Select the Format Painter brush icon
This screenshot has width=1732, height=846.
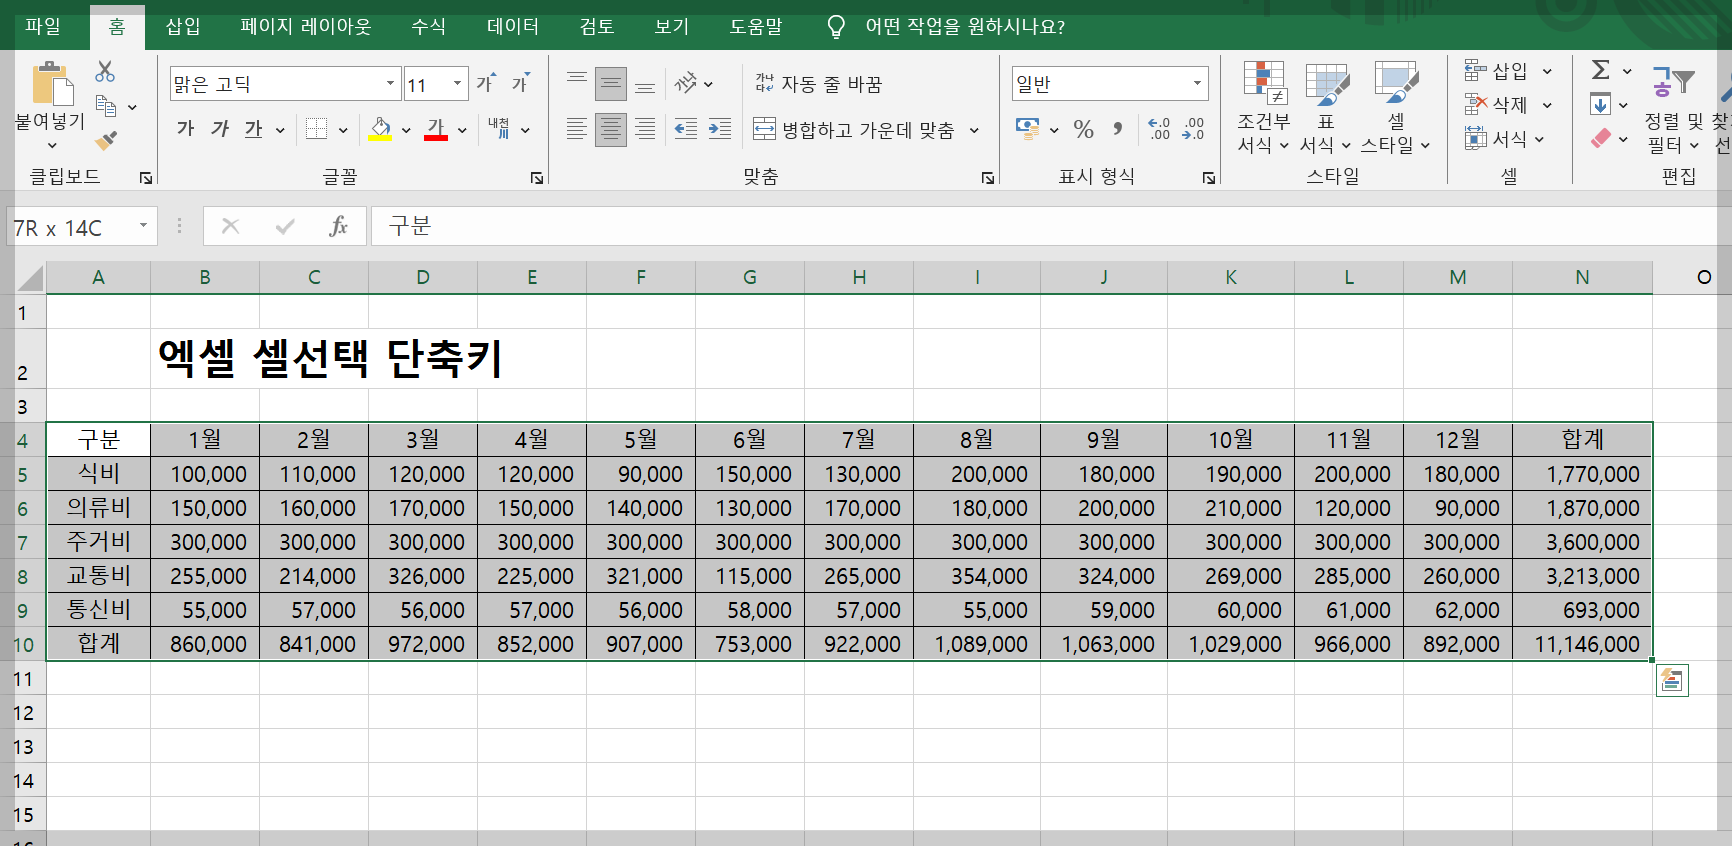pyautogui.click(x=106, y=140)
